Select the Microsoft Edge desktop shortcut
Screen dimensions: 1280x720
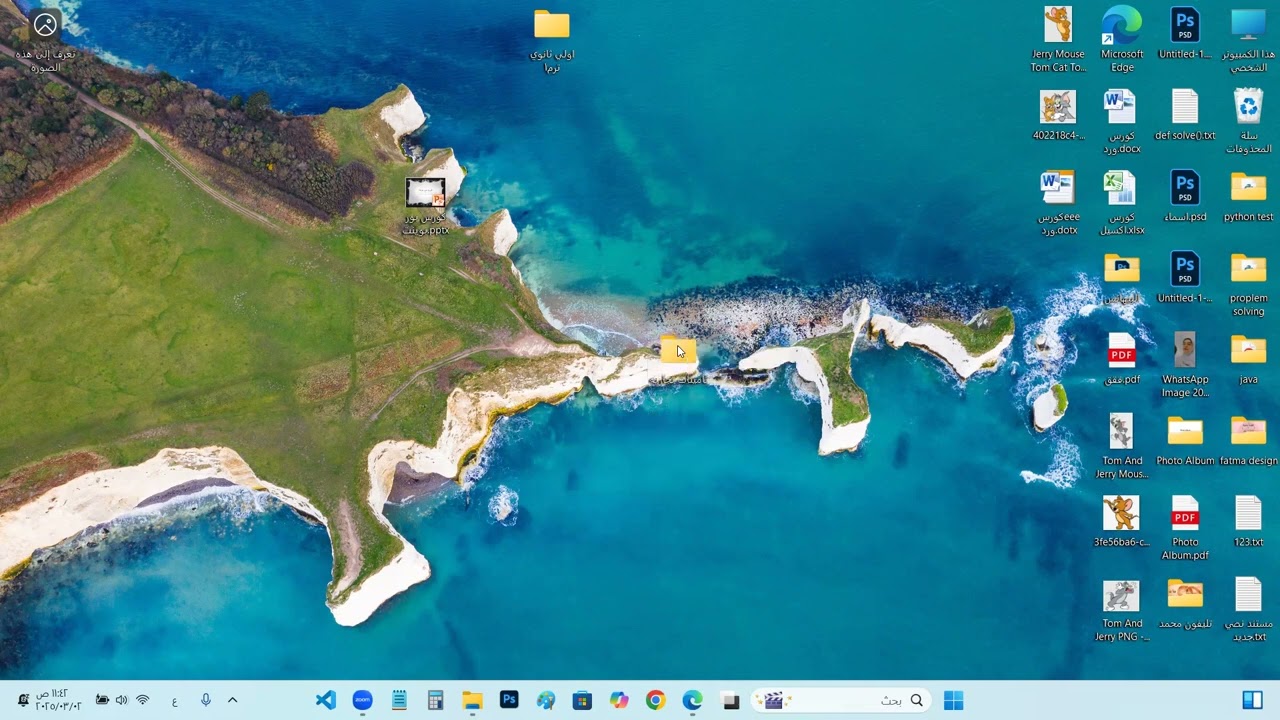pyautogui.click(x=1122, y=40)
